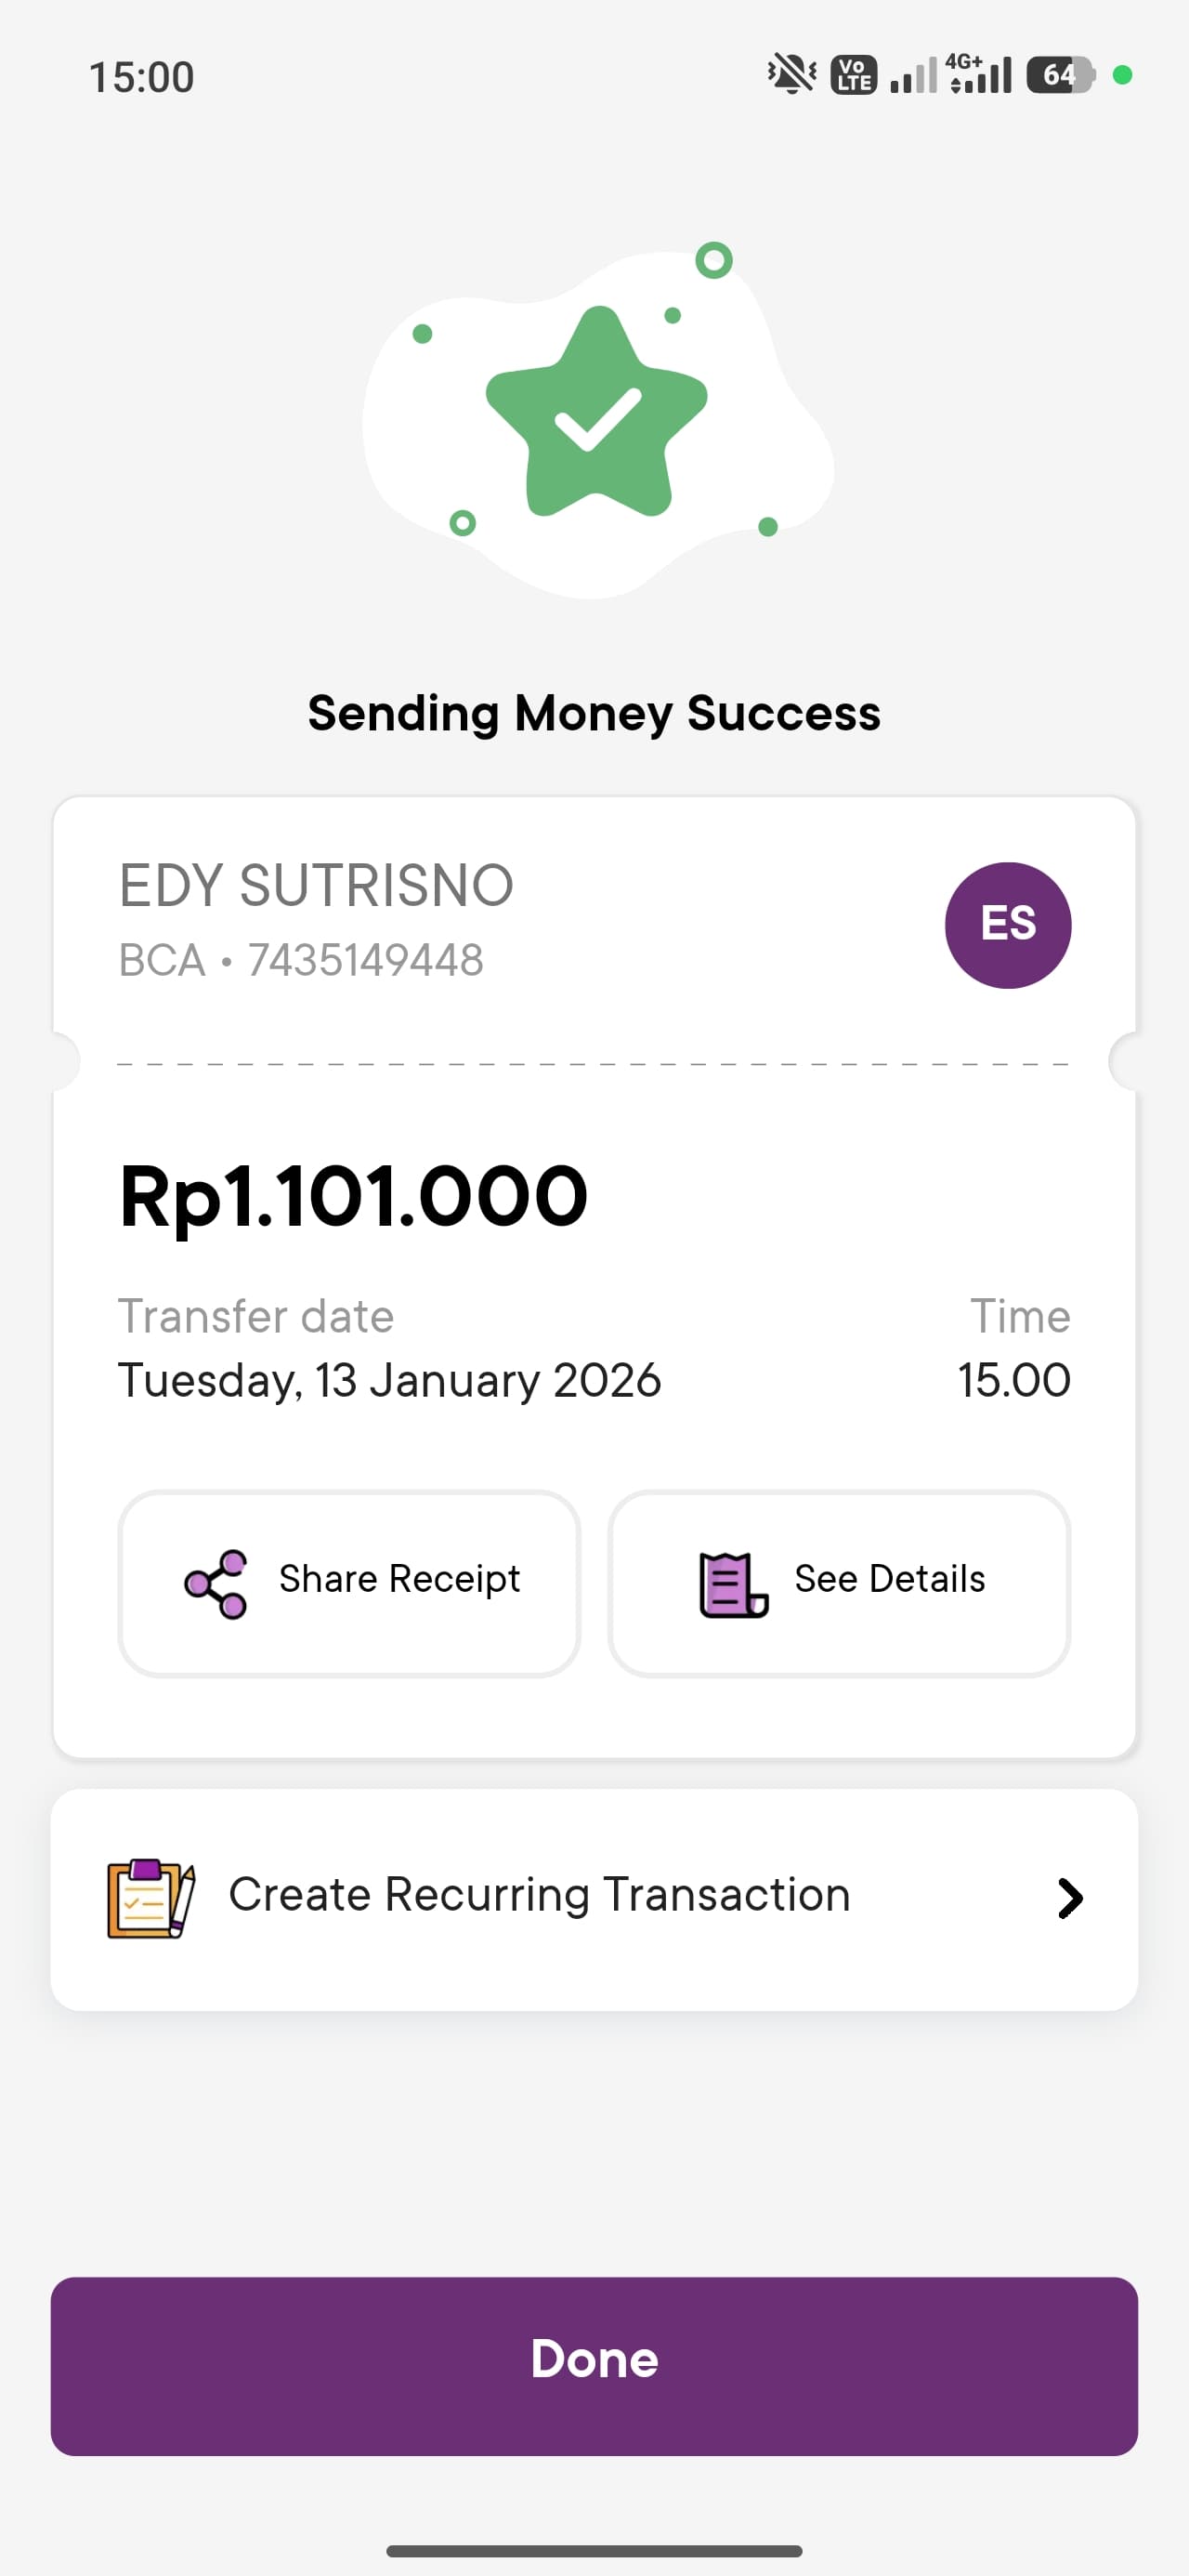Screen dimensions: 1189x2576
Task: Click the share receipt icon
Action: tap(216, 1583)
